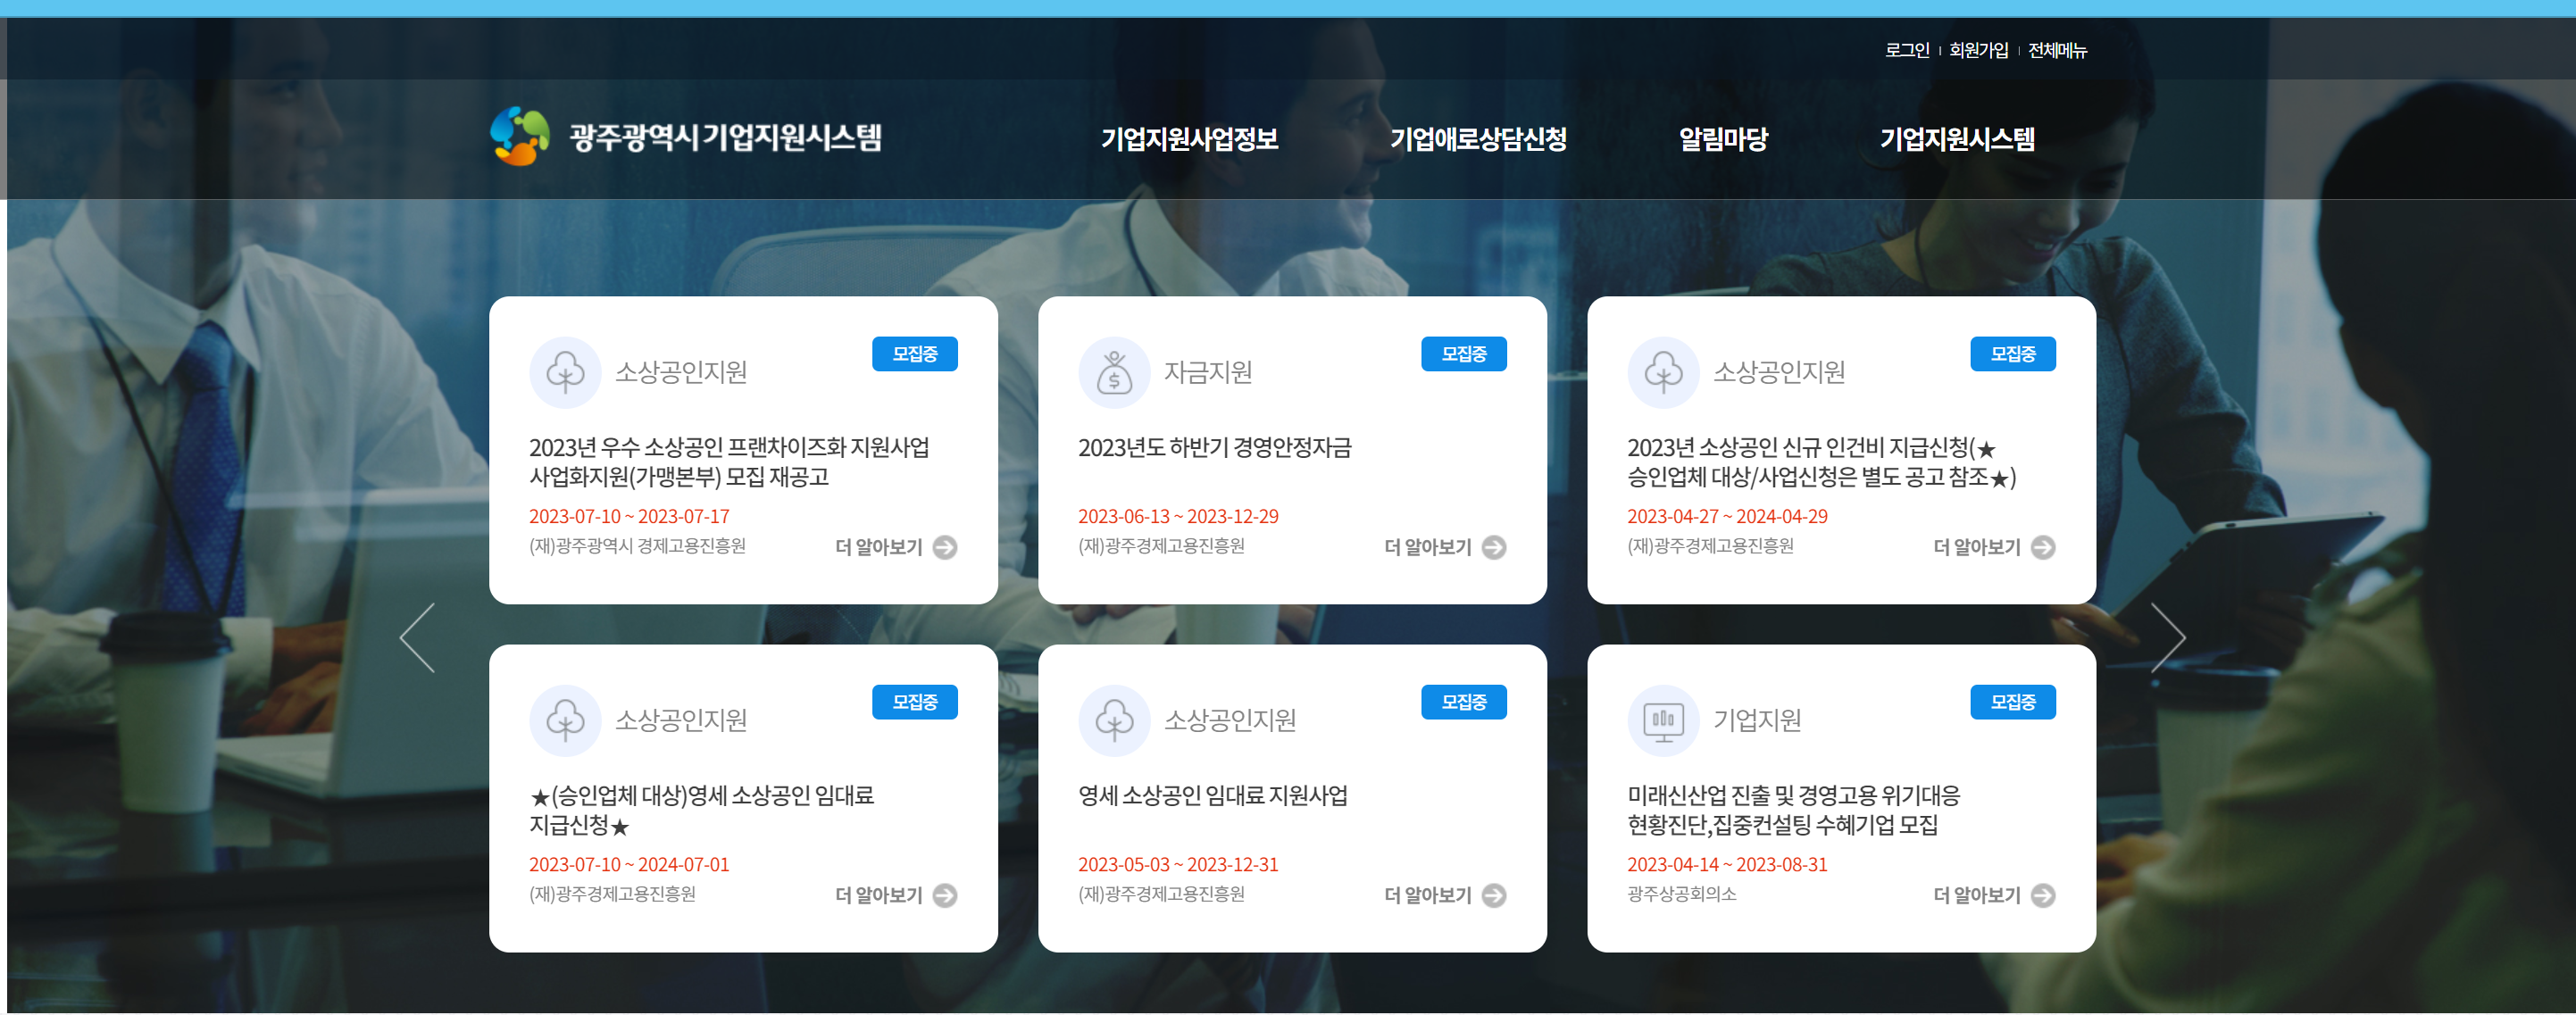Go to previous slide with left arrow

point(418,637)
